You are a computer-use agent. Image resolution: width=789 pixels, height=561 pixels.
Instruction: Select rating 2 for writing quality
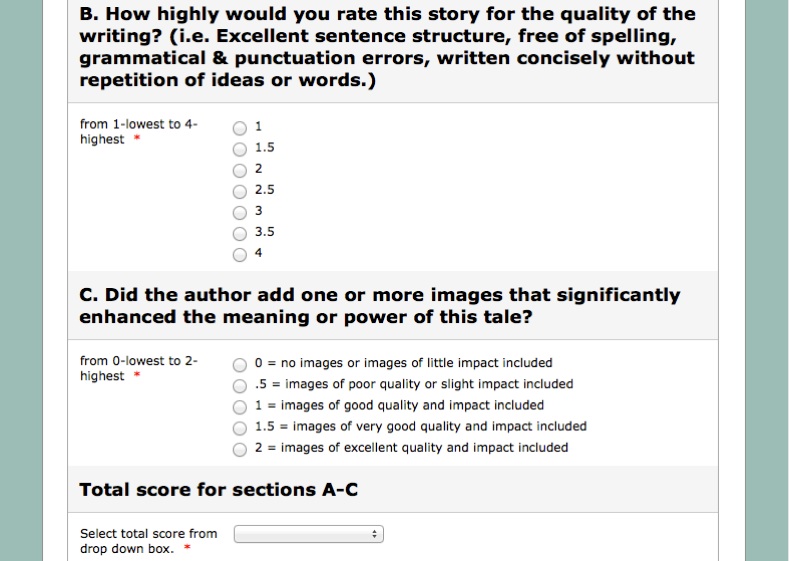tap(240, 170)
